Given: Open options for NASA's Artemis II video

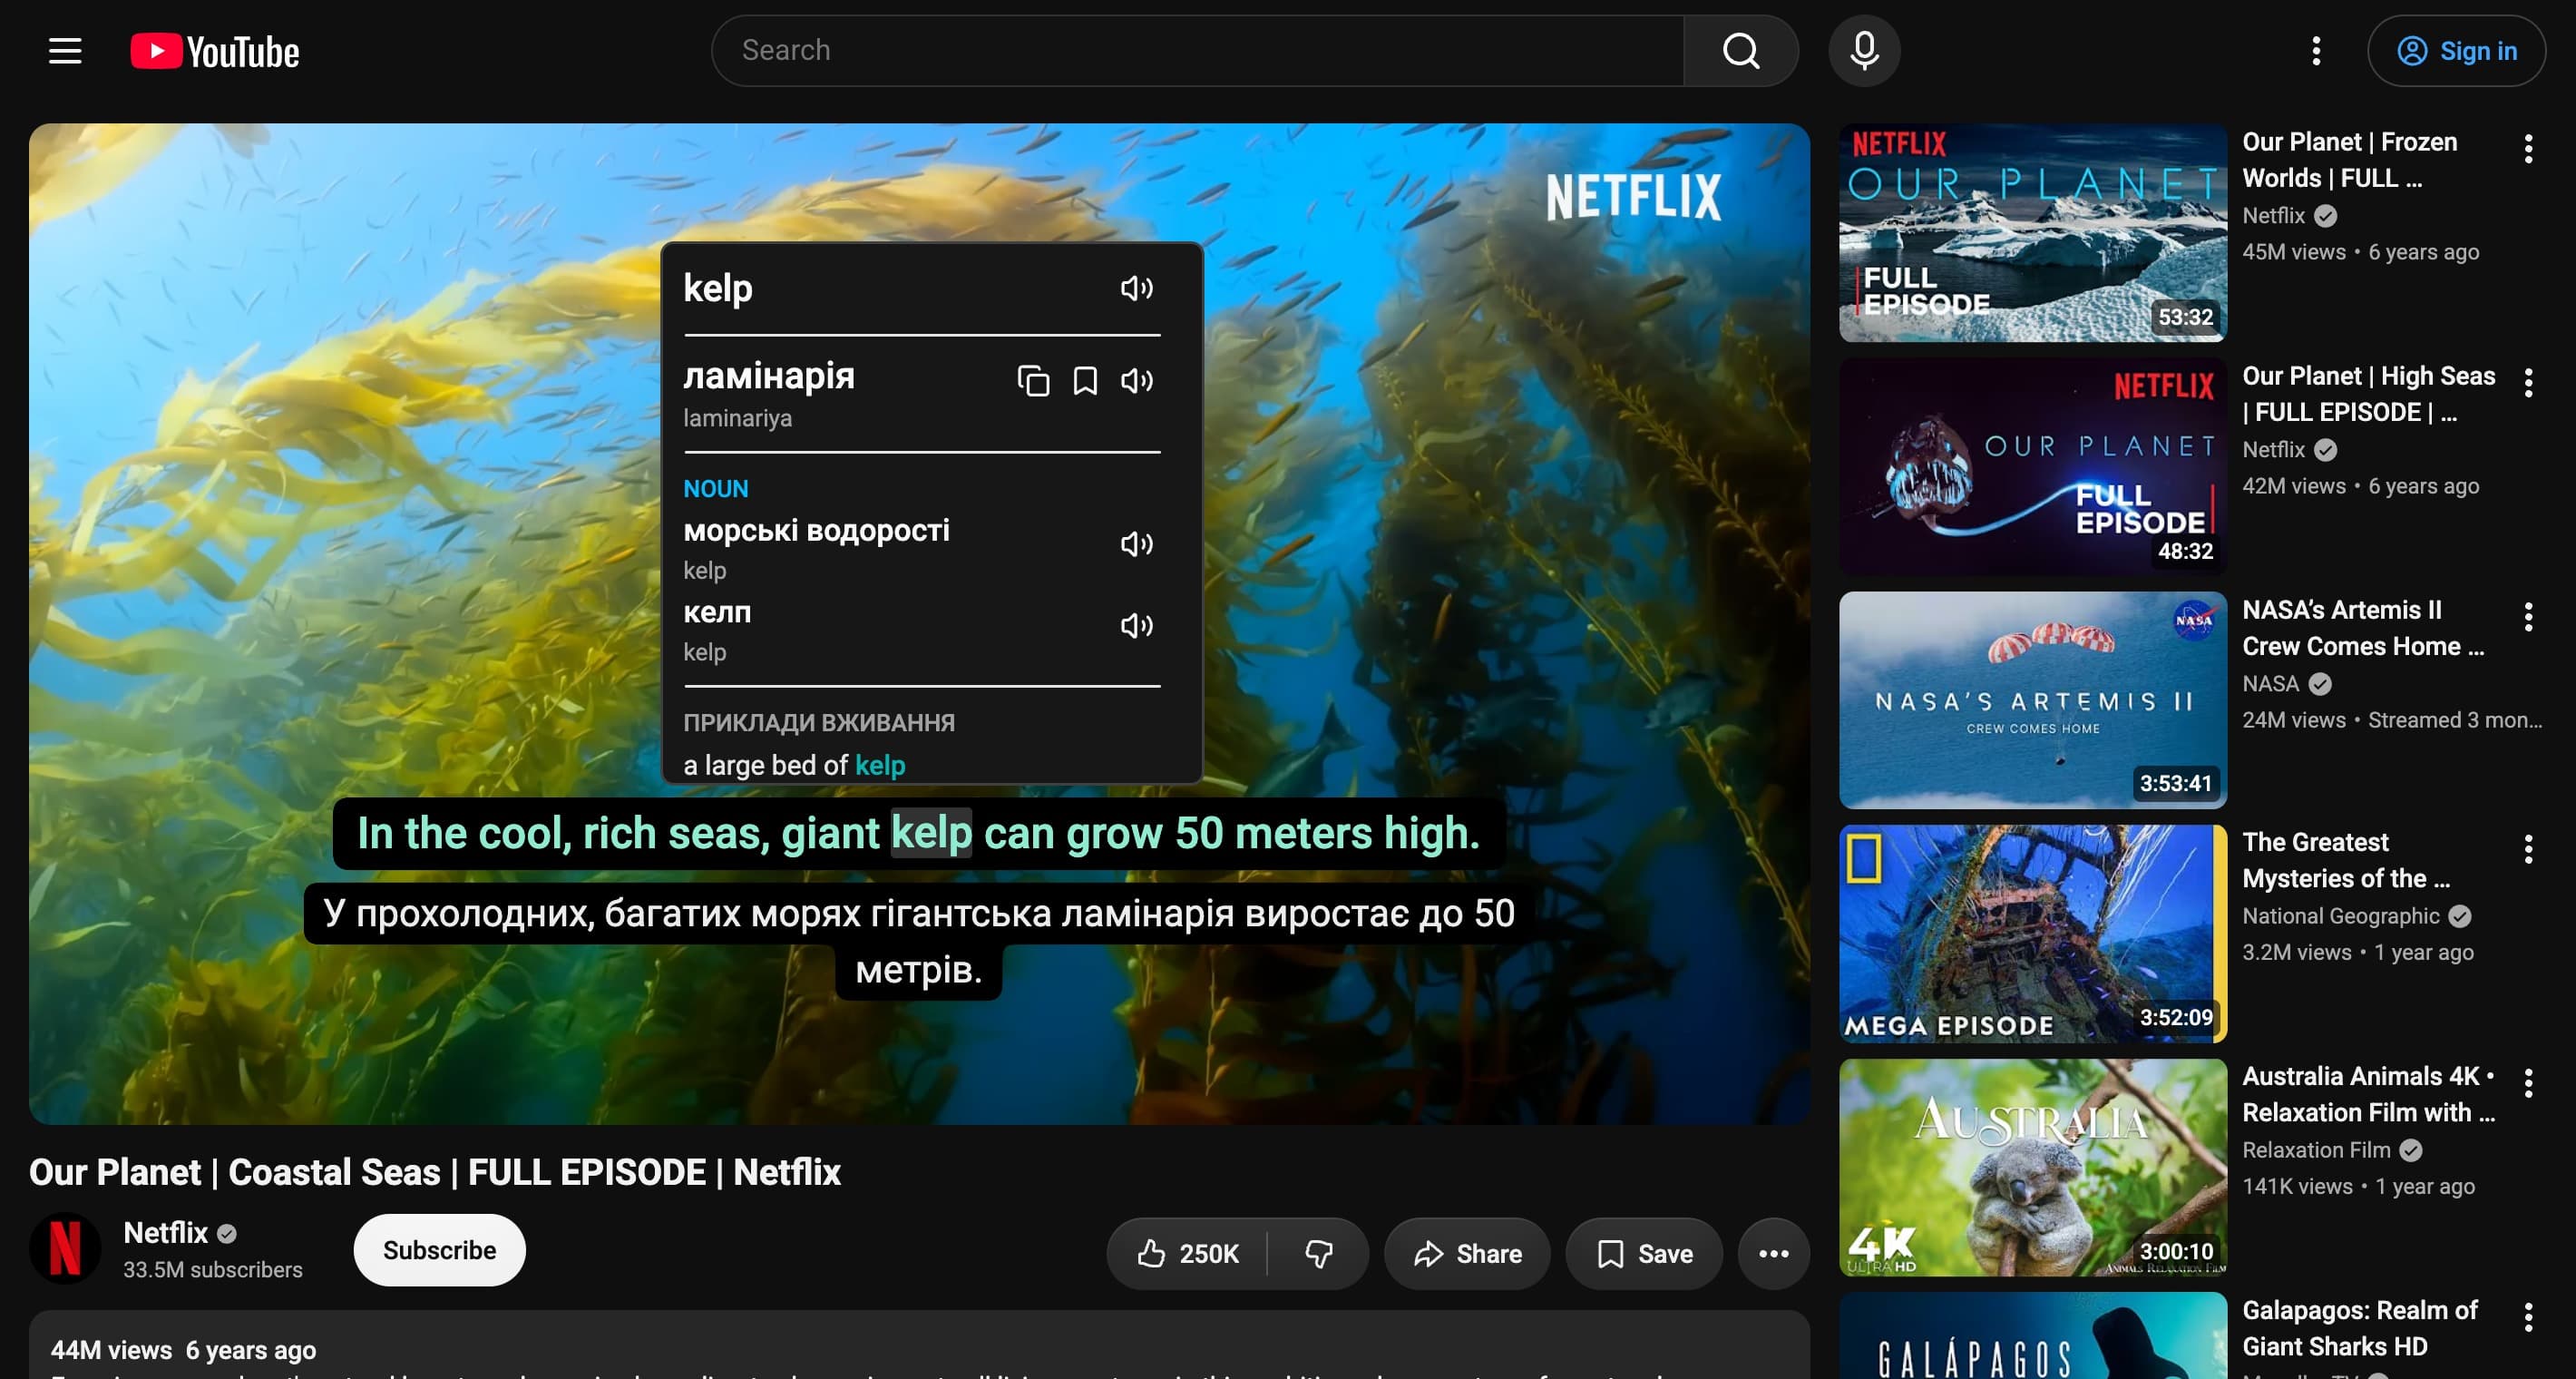Looking at the screenshot, I should point(2528,617).
